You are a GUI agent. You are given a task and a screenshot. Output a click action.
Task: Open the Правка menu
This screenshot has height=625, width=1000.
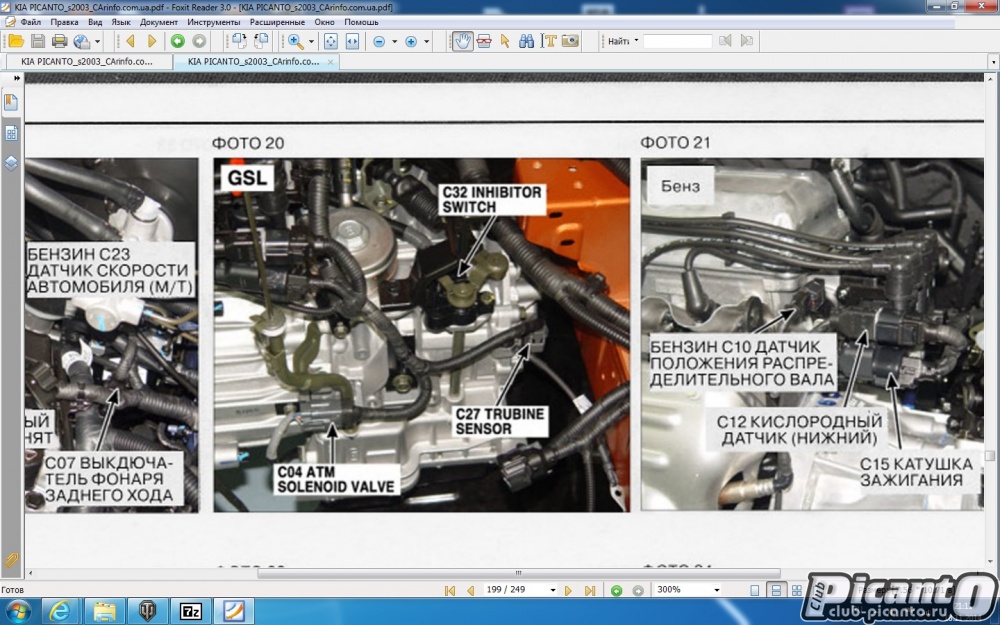(x=64, y=22)
